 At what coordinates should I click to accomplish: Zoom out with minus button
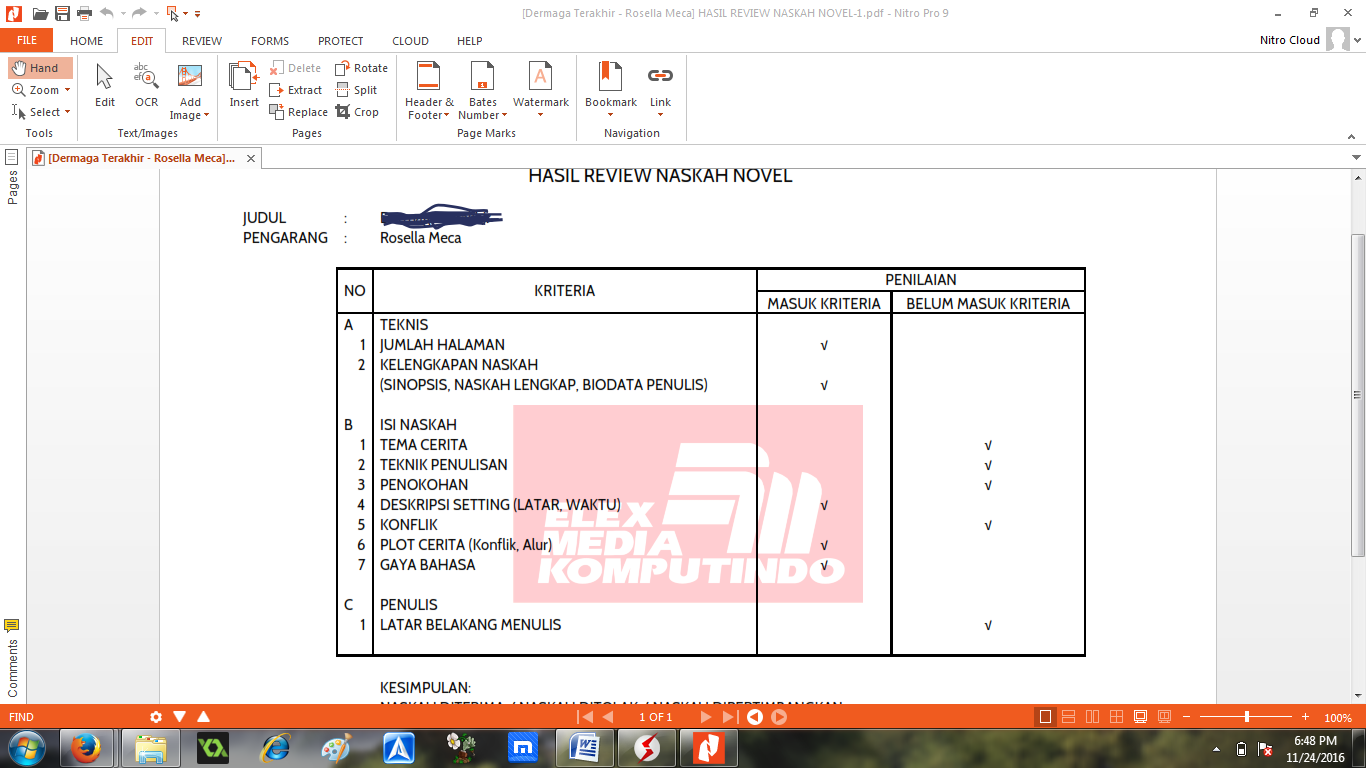[1186, 717]
